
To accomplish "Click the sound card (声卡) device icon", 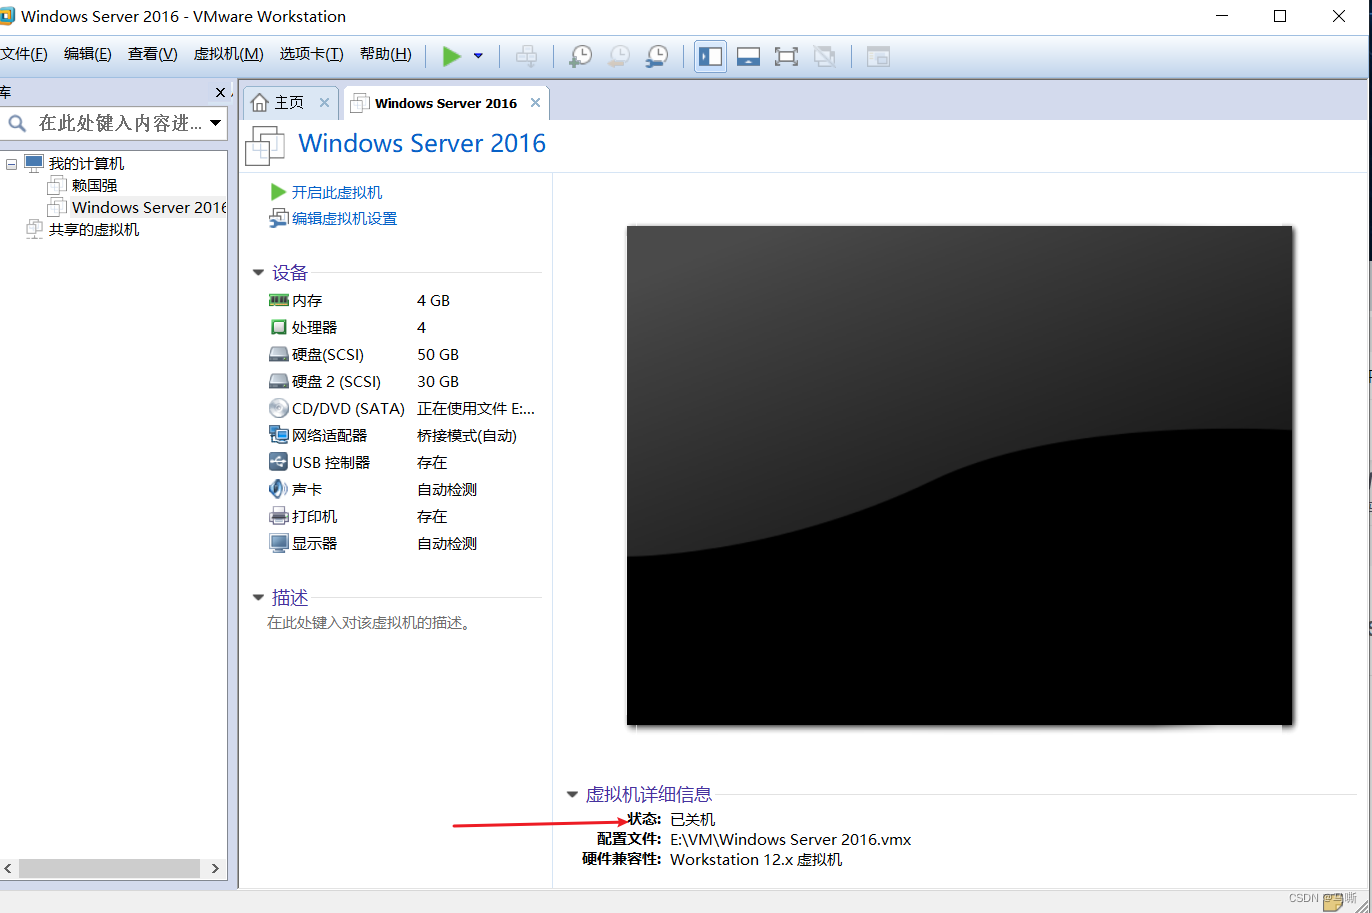I will [278, 489].
